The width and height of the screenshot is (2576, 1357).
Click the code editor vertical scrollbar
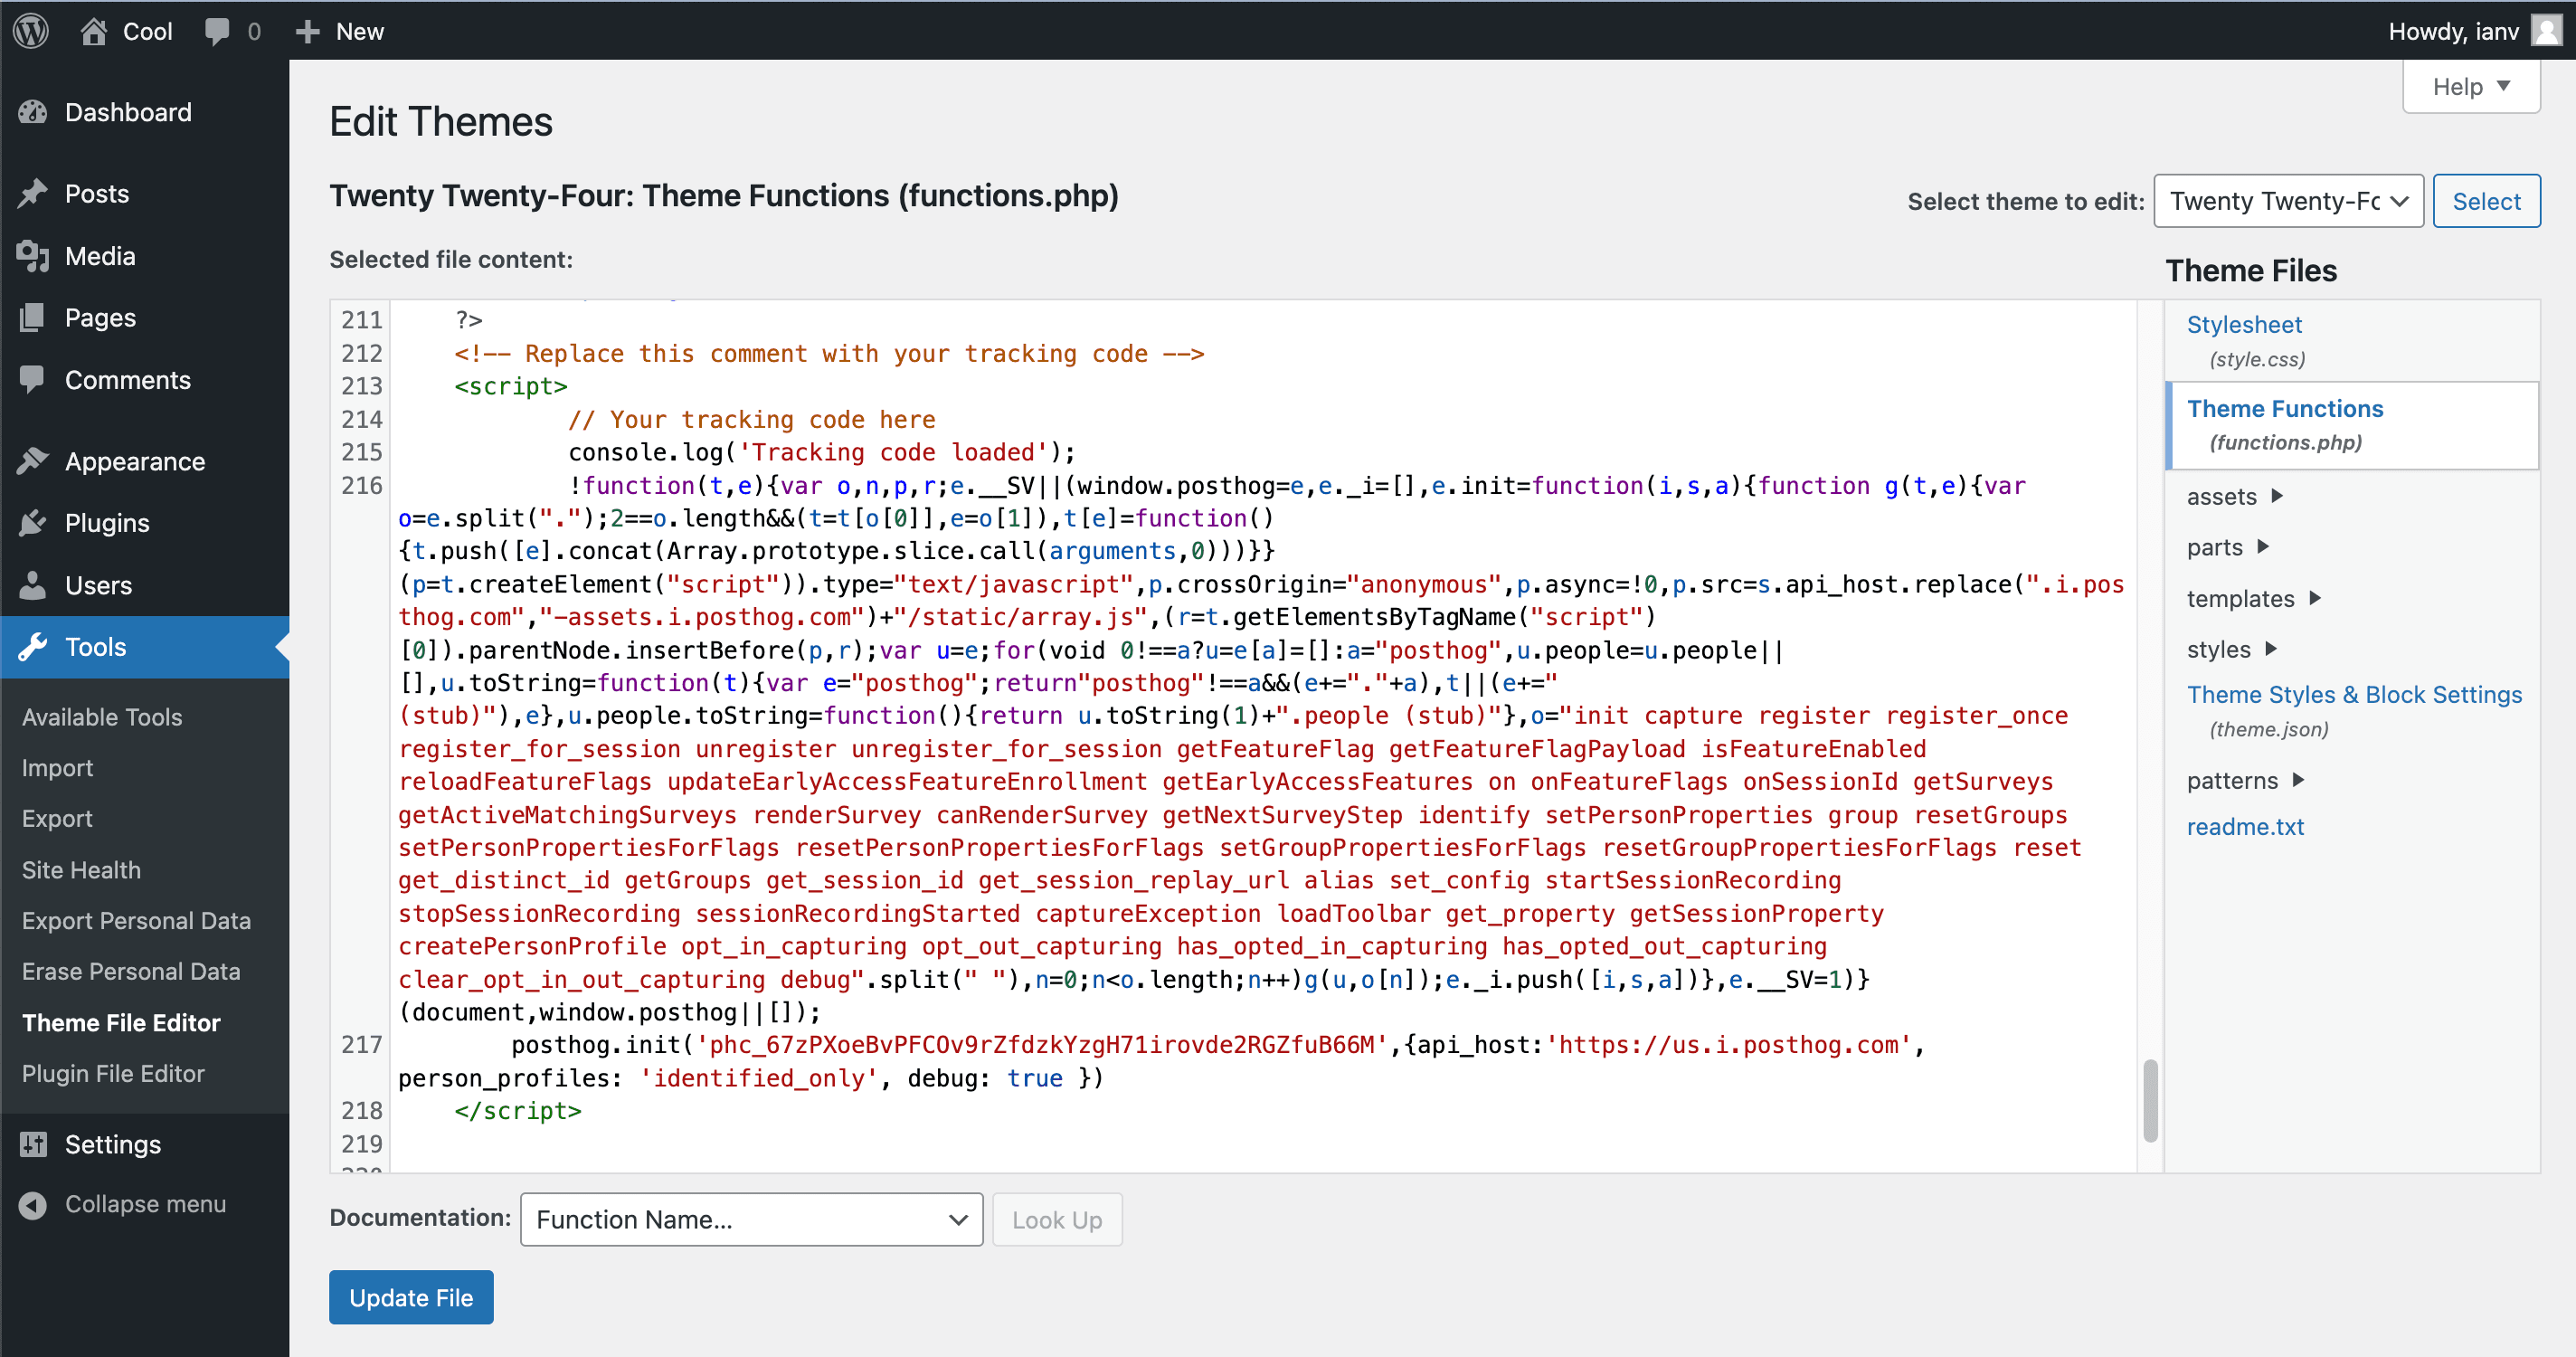(2149, 1099)
